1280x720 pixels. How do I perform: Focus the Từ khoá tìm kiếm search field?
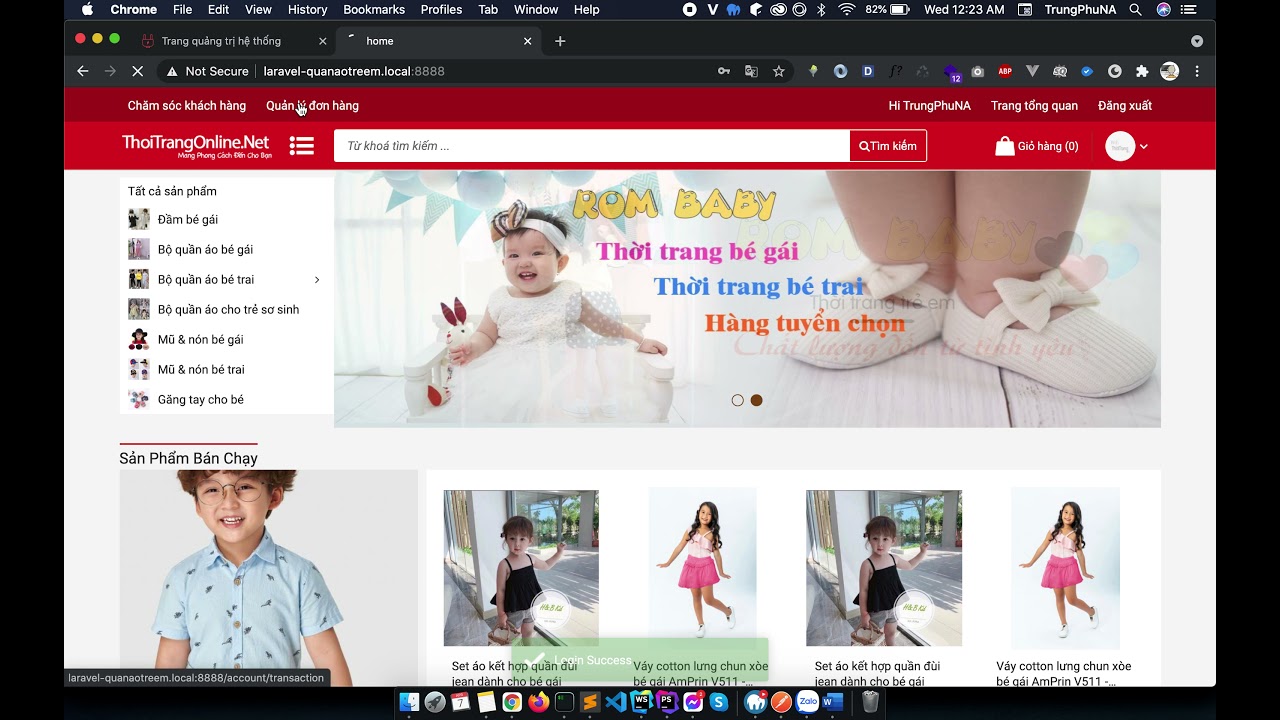point(592,146)
